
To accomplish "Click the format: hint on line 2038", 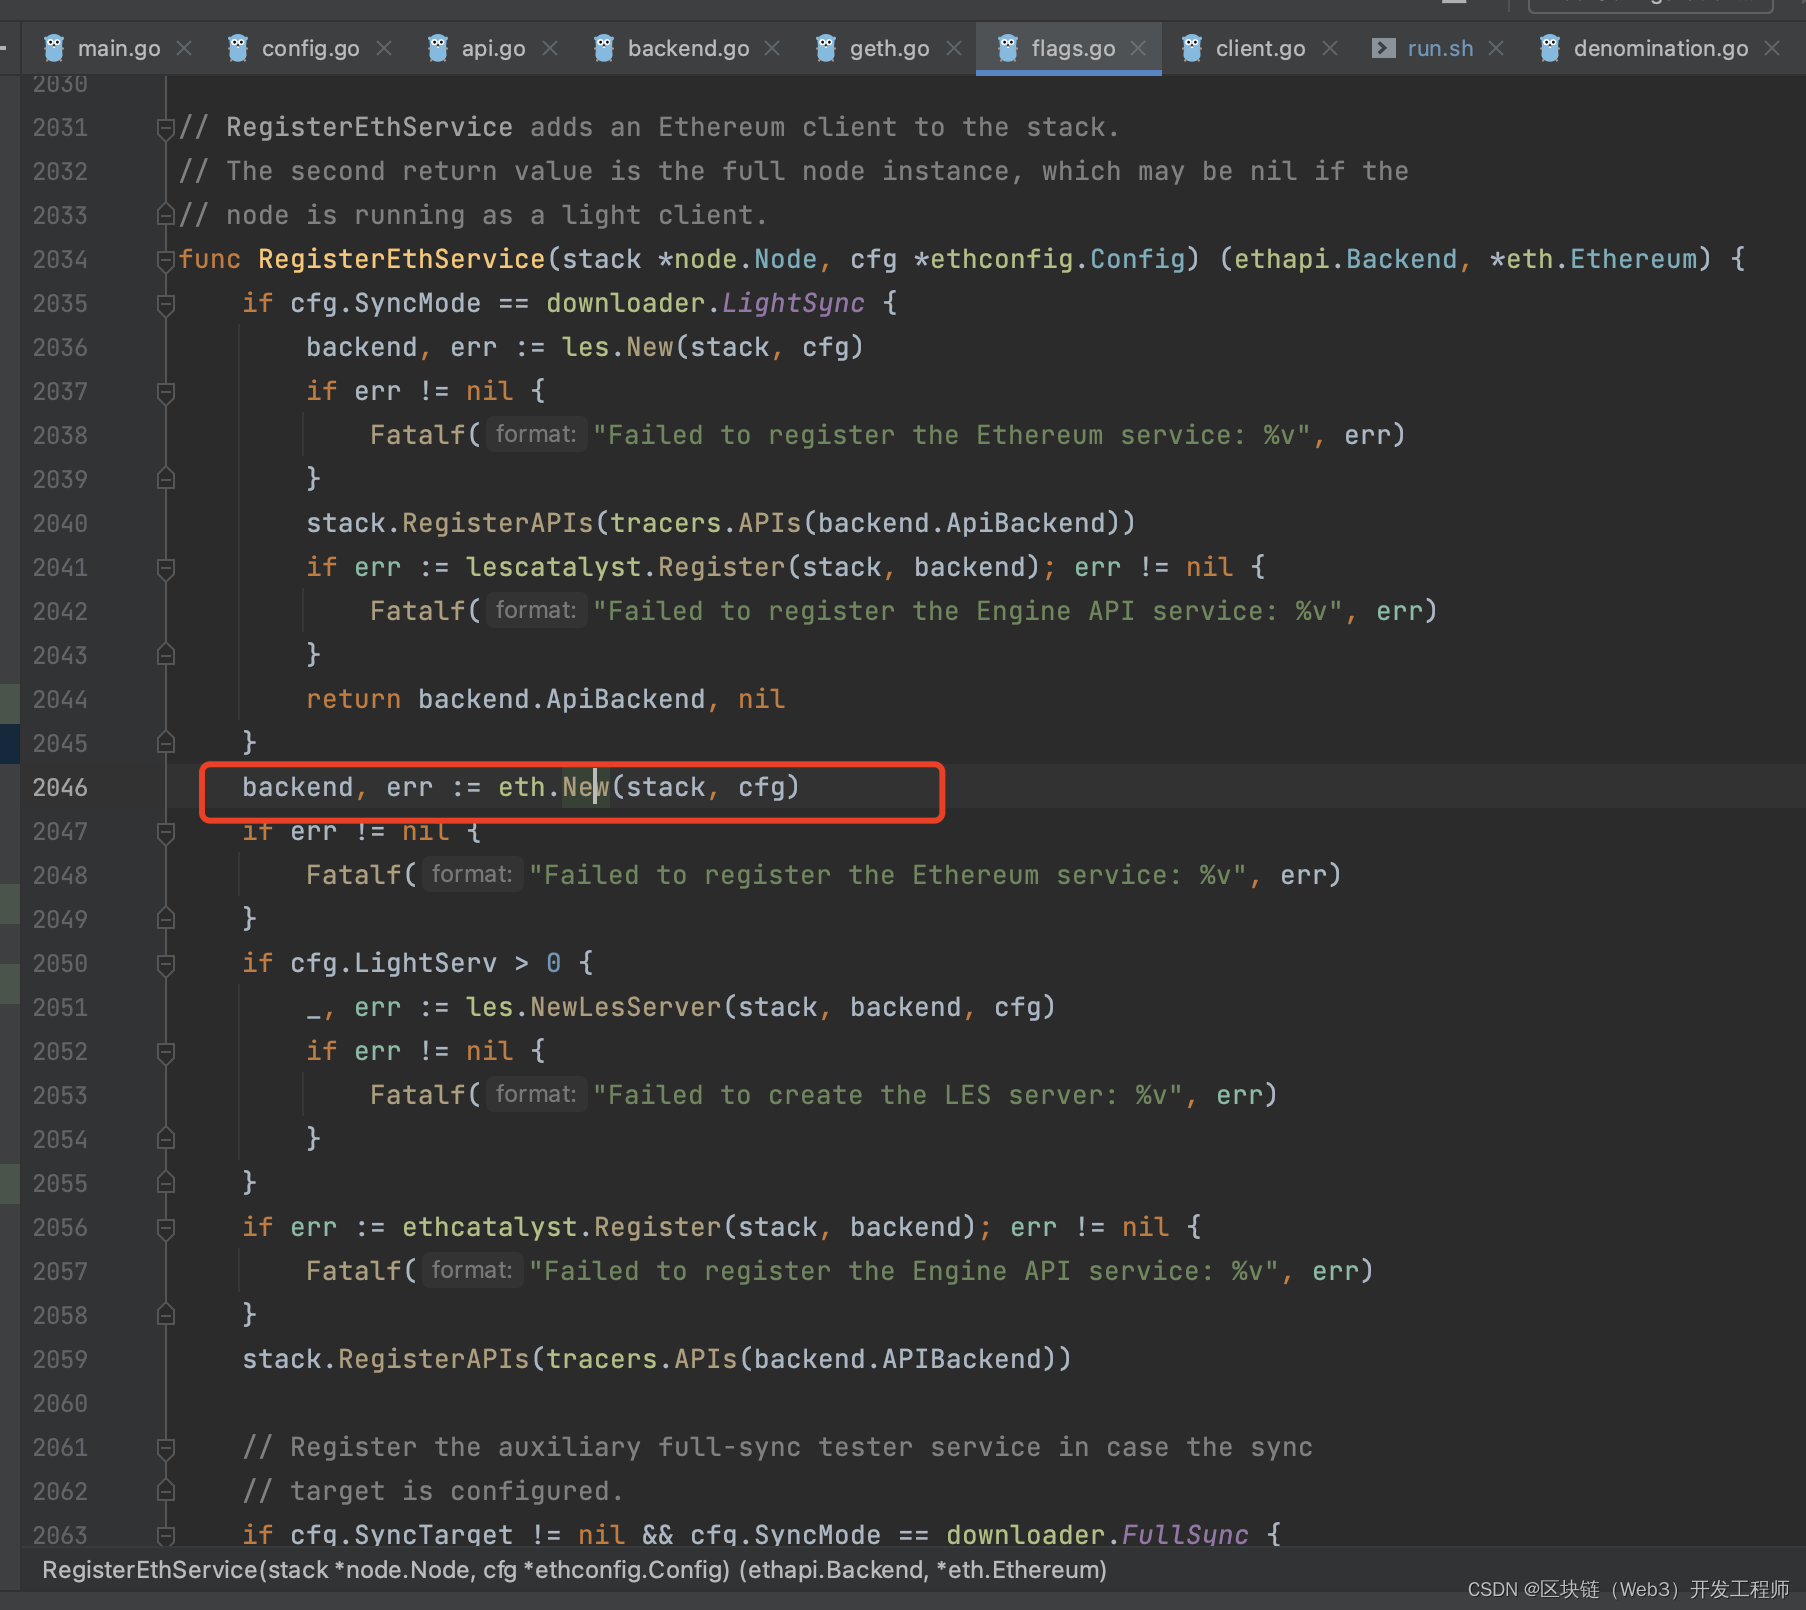I will coord(536,434).
